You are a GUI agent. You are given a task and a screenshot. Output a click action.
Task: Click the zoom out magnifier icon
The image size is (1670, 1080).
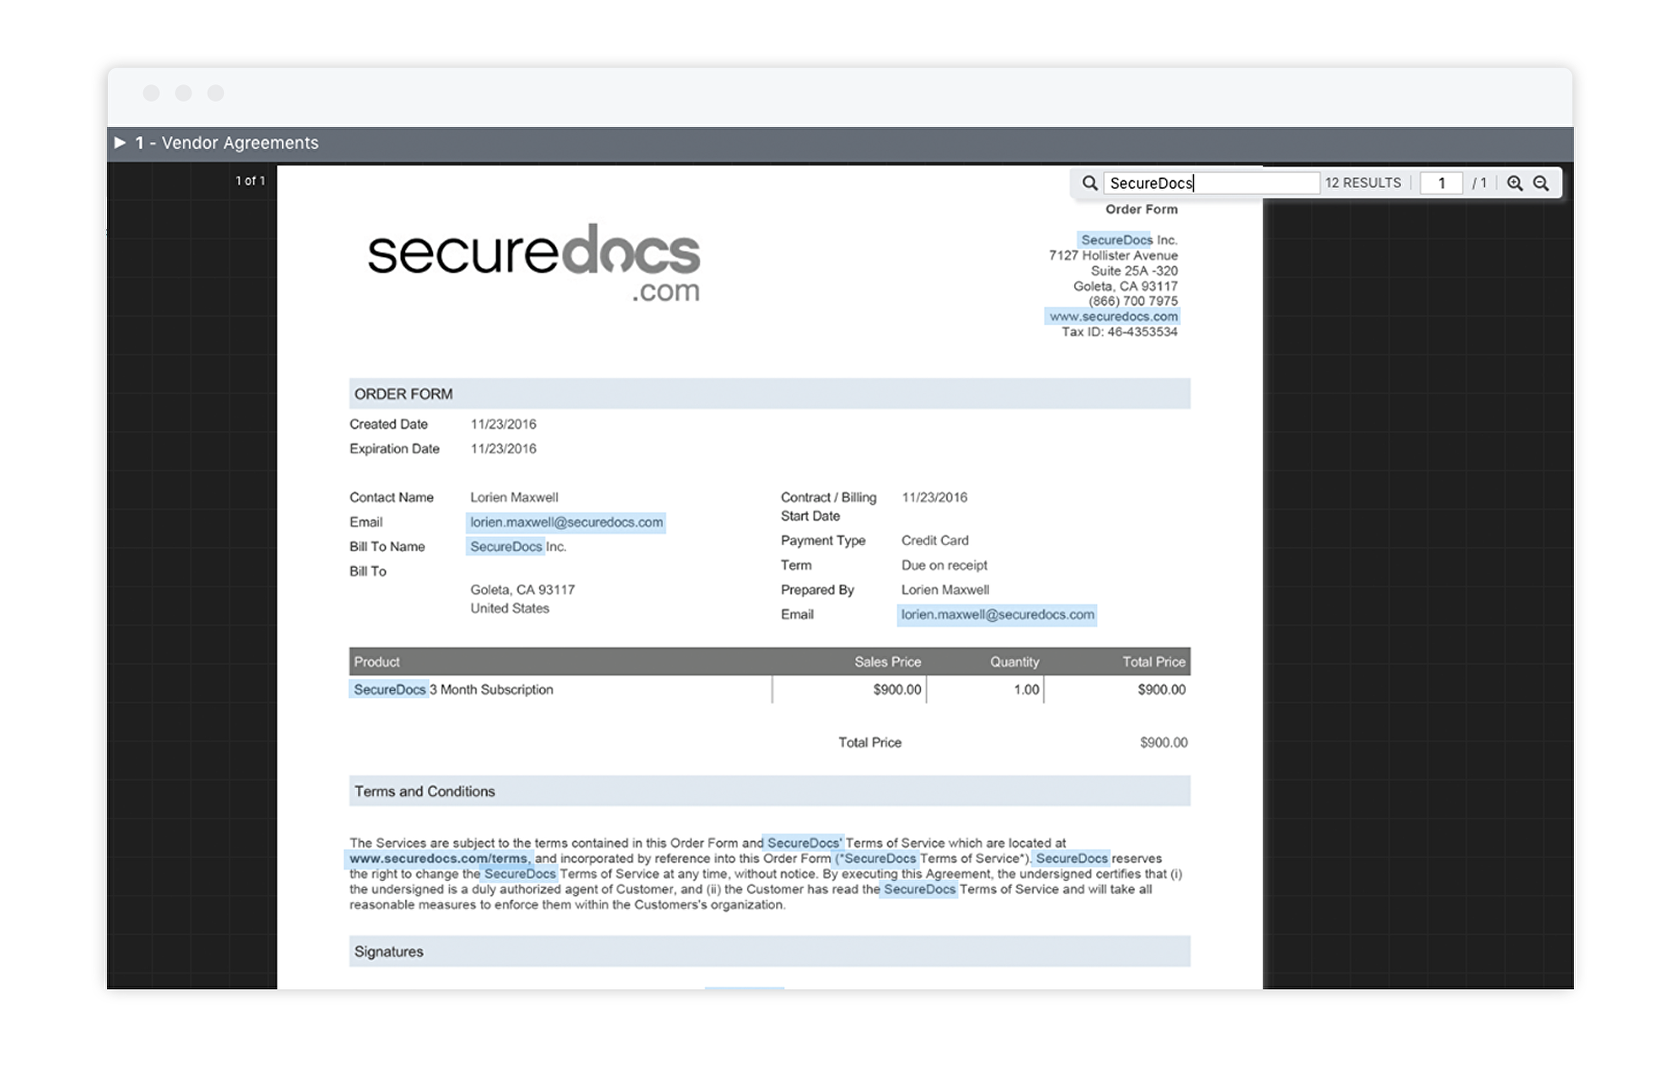tap(1541, 183)
